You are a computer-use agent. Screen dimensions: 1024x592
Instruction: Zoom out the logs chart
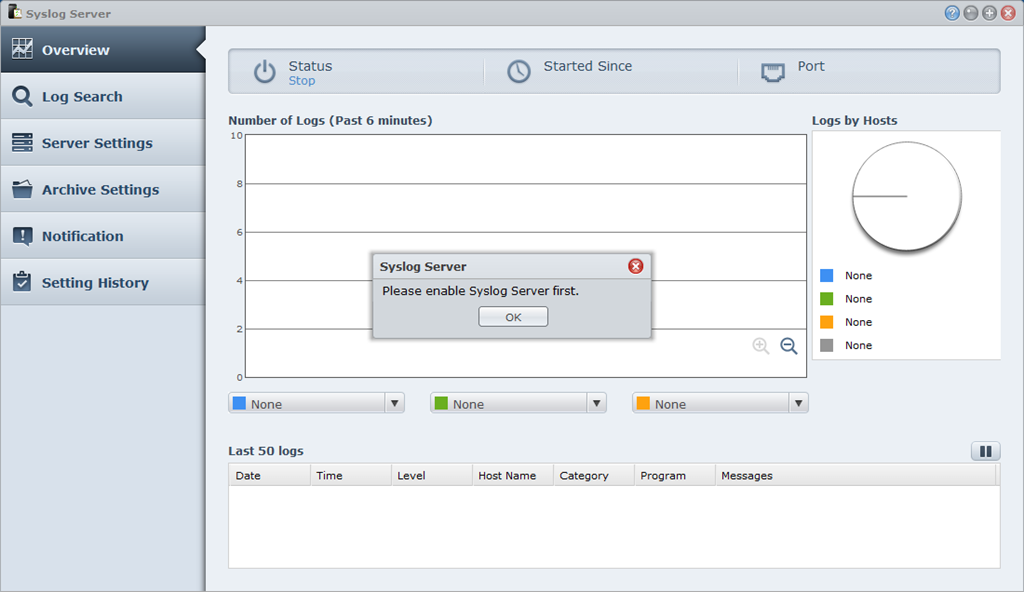[x=788, y=346]
